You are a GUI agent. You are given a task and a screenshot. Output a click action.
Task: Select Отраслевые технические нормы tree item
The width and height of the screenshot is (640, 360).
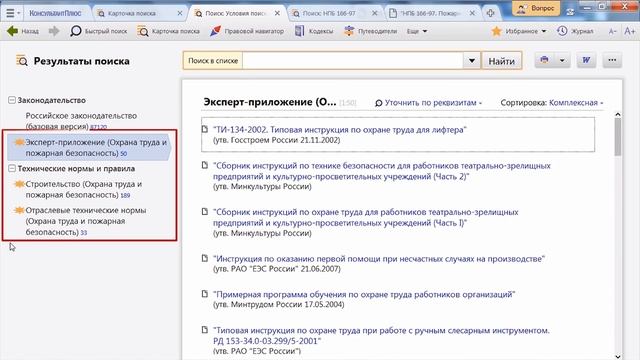86,221
